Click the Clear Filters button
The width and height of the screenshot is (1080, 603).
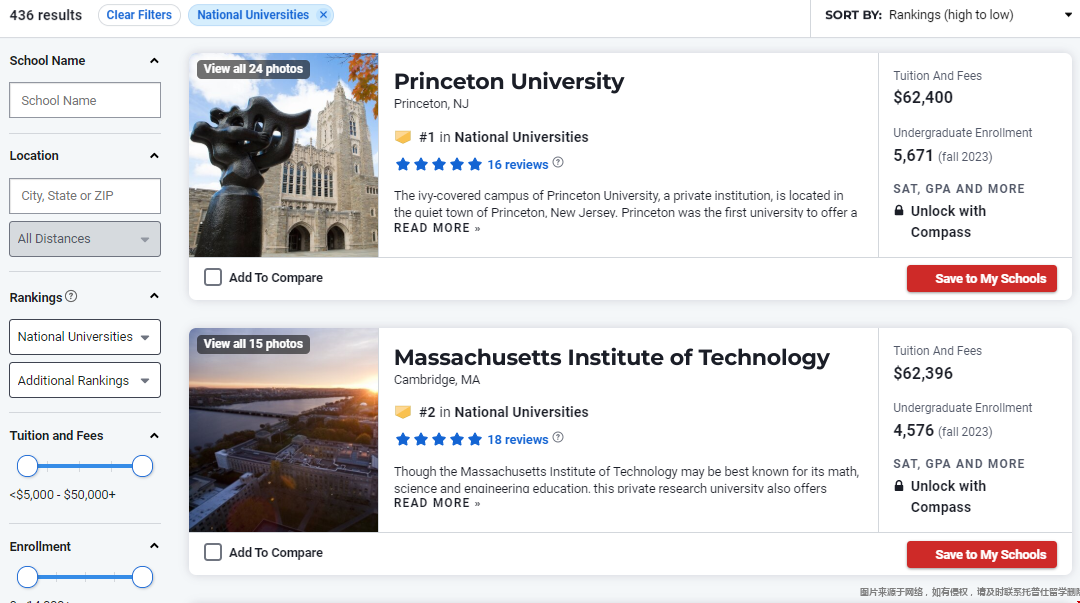pos(139,14)
